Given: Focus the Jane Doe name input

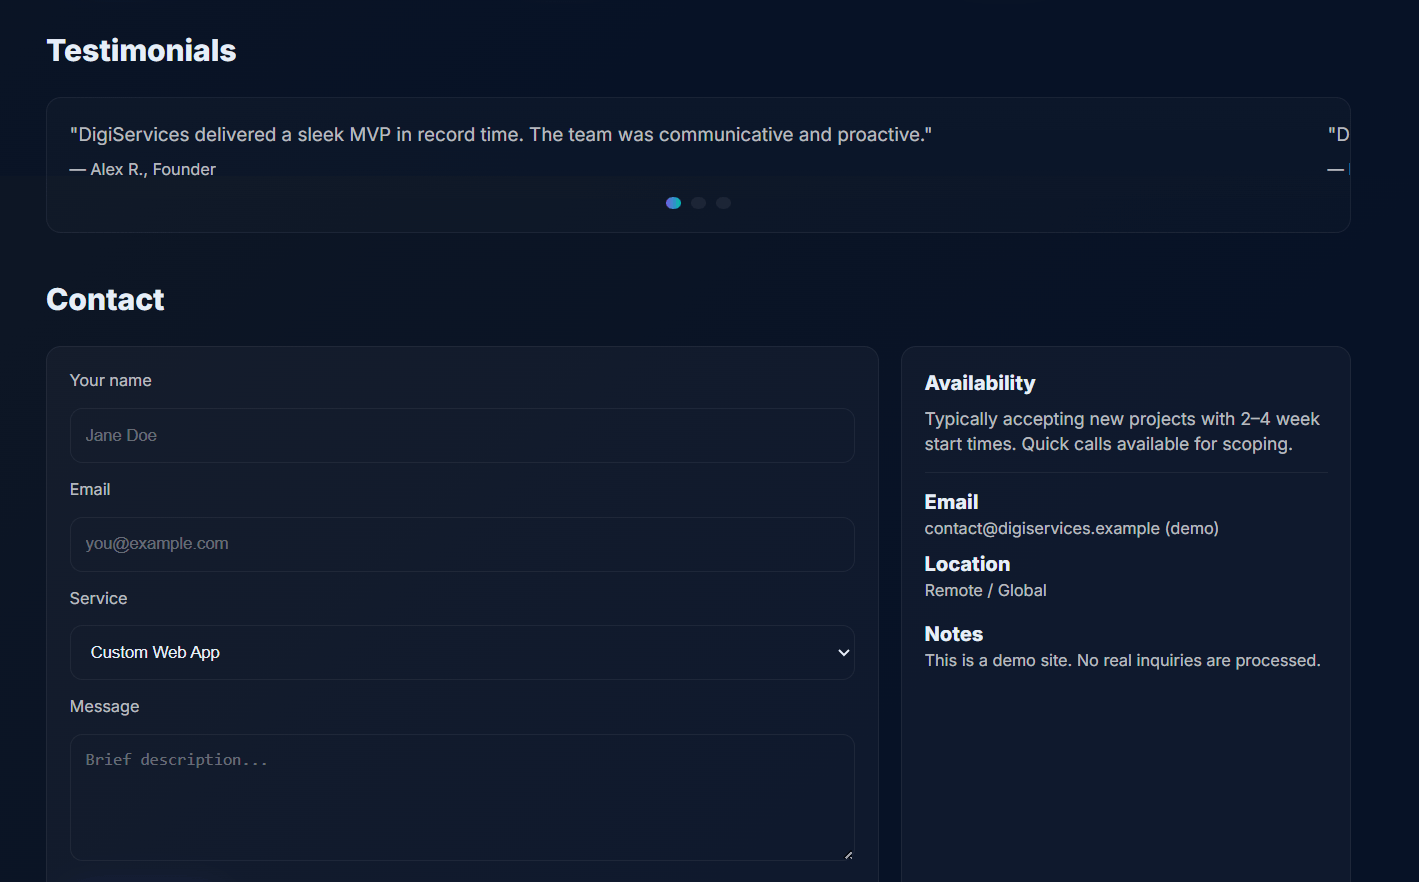Looking at the screenshot, I should [x=461, y=436].
